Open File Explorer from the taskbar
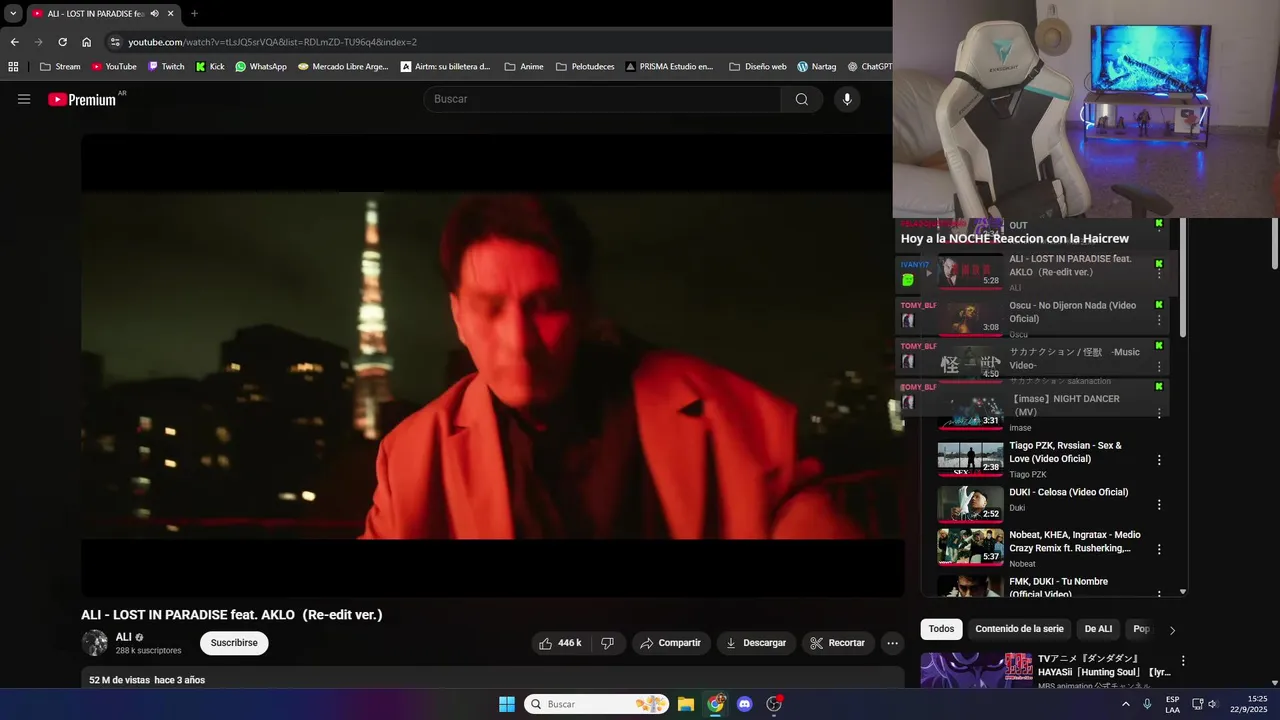This screenshot has width=1280, height=720. pyautogui.click(x=686, y=704)
